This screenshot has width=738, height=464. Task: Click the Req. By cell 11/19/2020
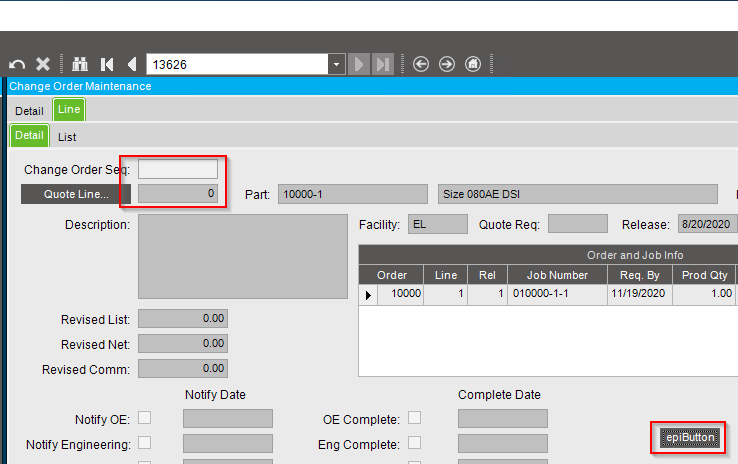[x=640, y=295]
